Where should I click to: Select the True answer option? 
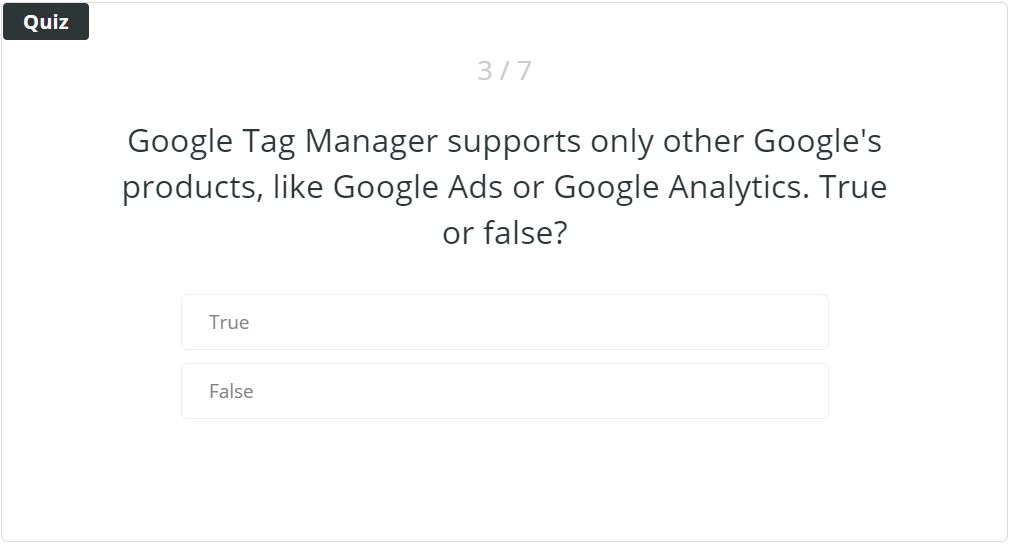coord(505,322)
